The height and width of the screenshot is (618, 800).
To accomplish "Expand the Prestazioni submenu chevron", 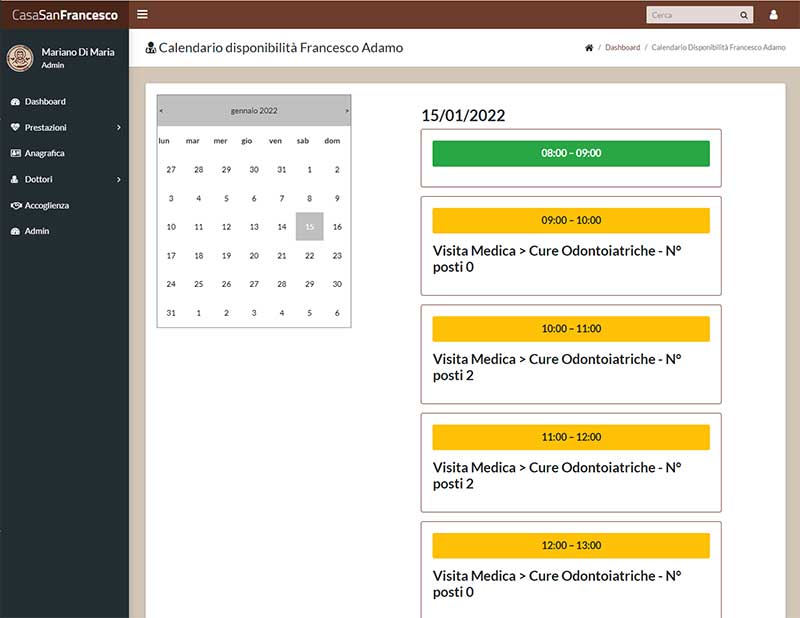I will coord(118,127).
